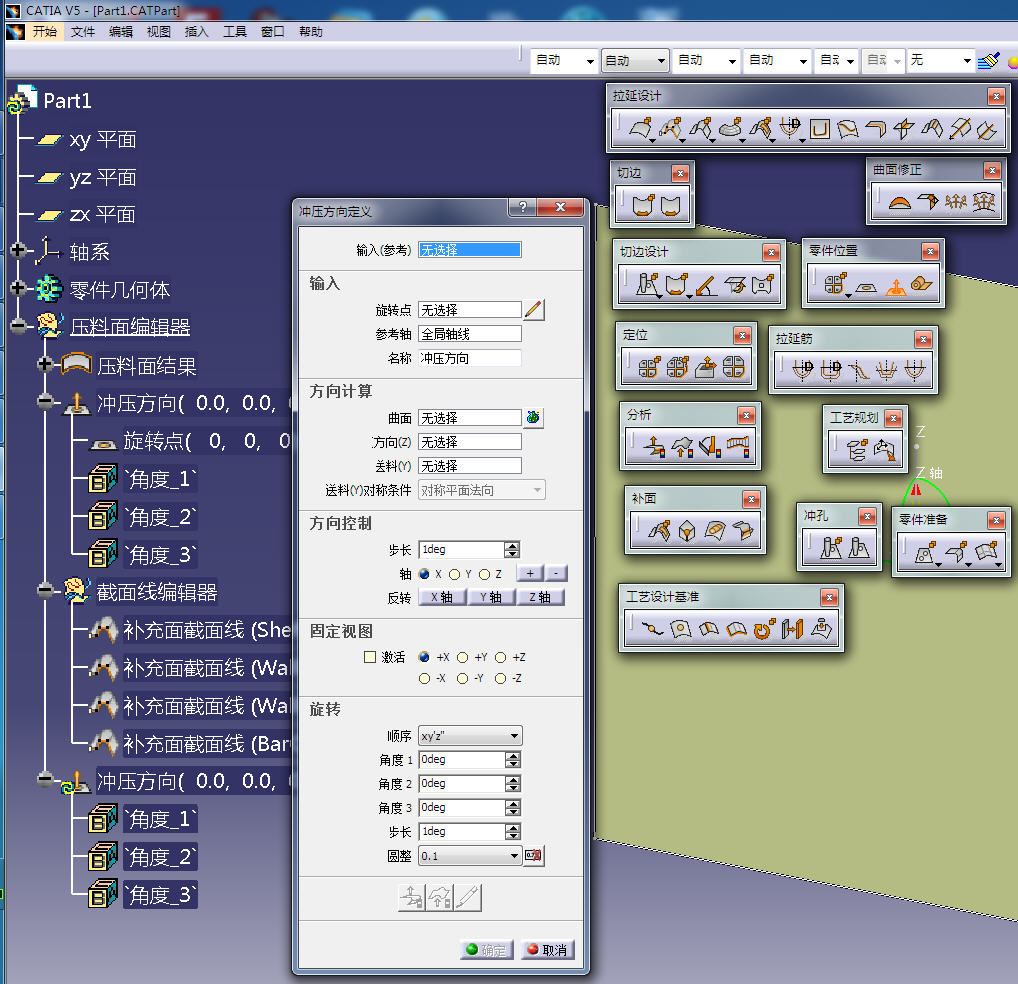This screenshot has width=1018, height=984.
Task: Collapse the 截面线编辑器 tree node
Action: [x=45, y=590]
